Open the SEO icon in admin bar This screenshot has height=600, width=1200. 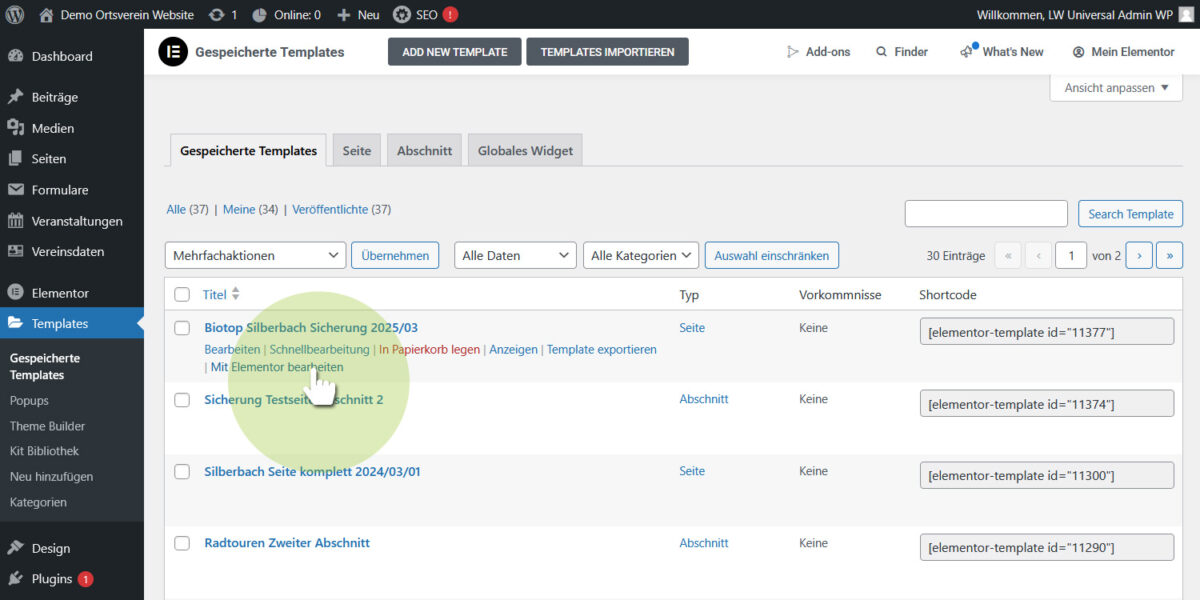pyautogui.click(x=401, y=15)
